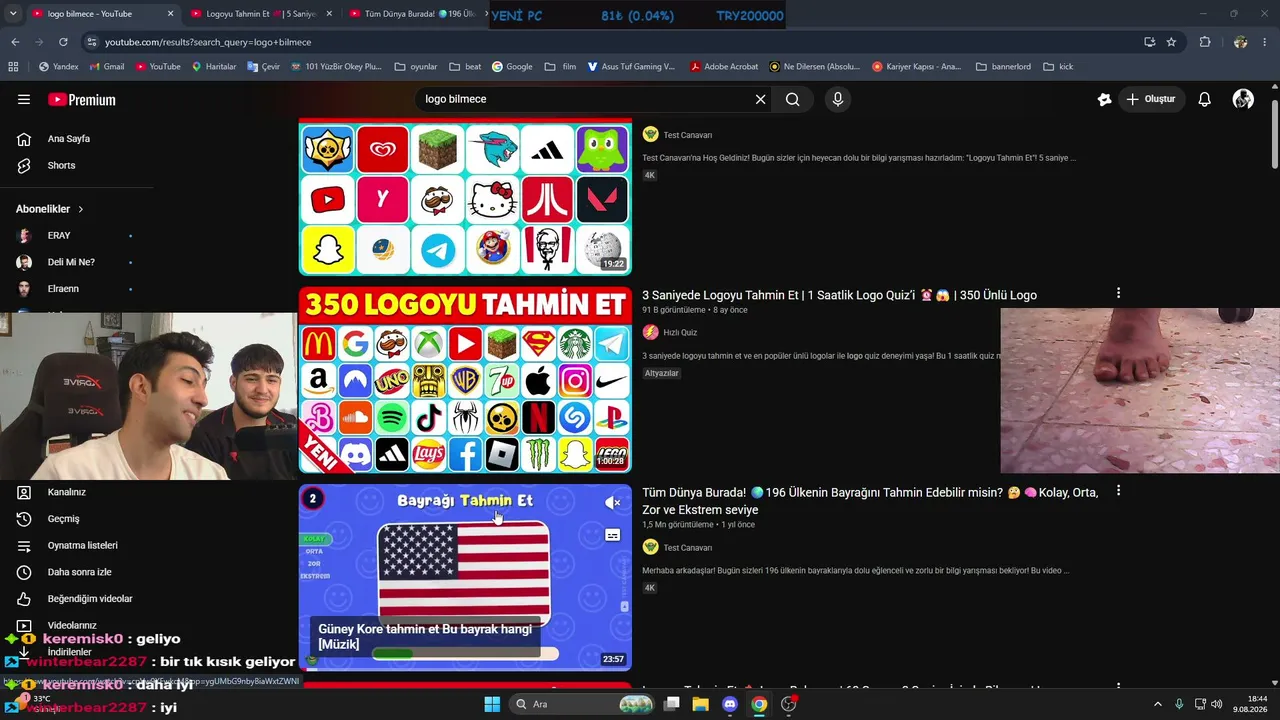Open the ERAY subscription channel
The image size is (1280, 720).
[x=59, y=235]
